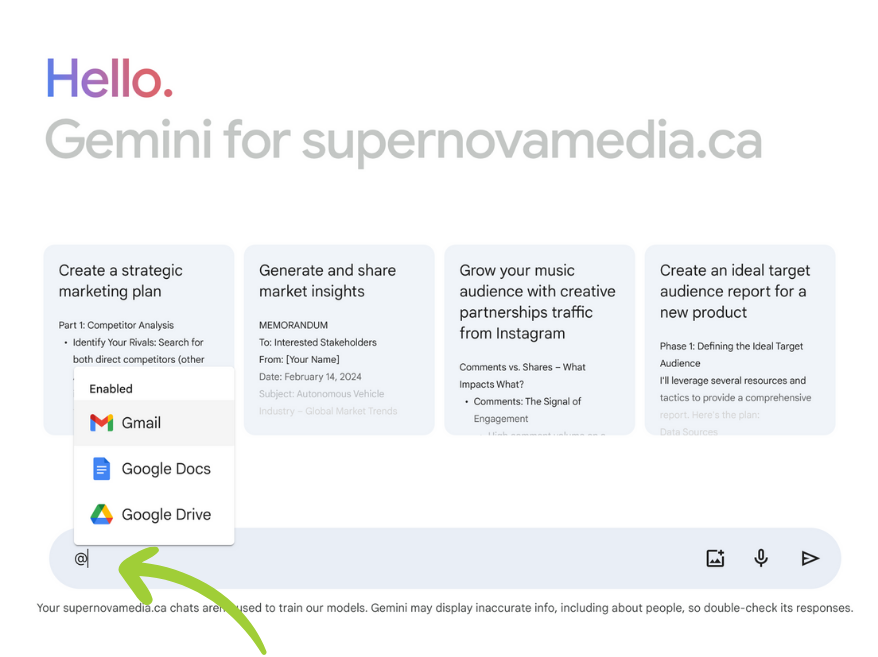
Task: Click the blue Google Docs icon
Action: [101, 469]
